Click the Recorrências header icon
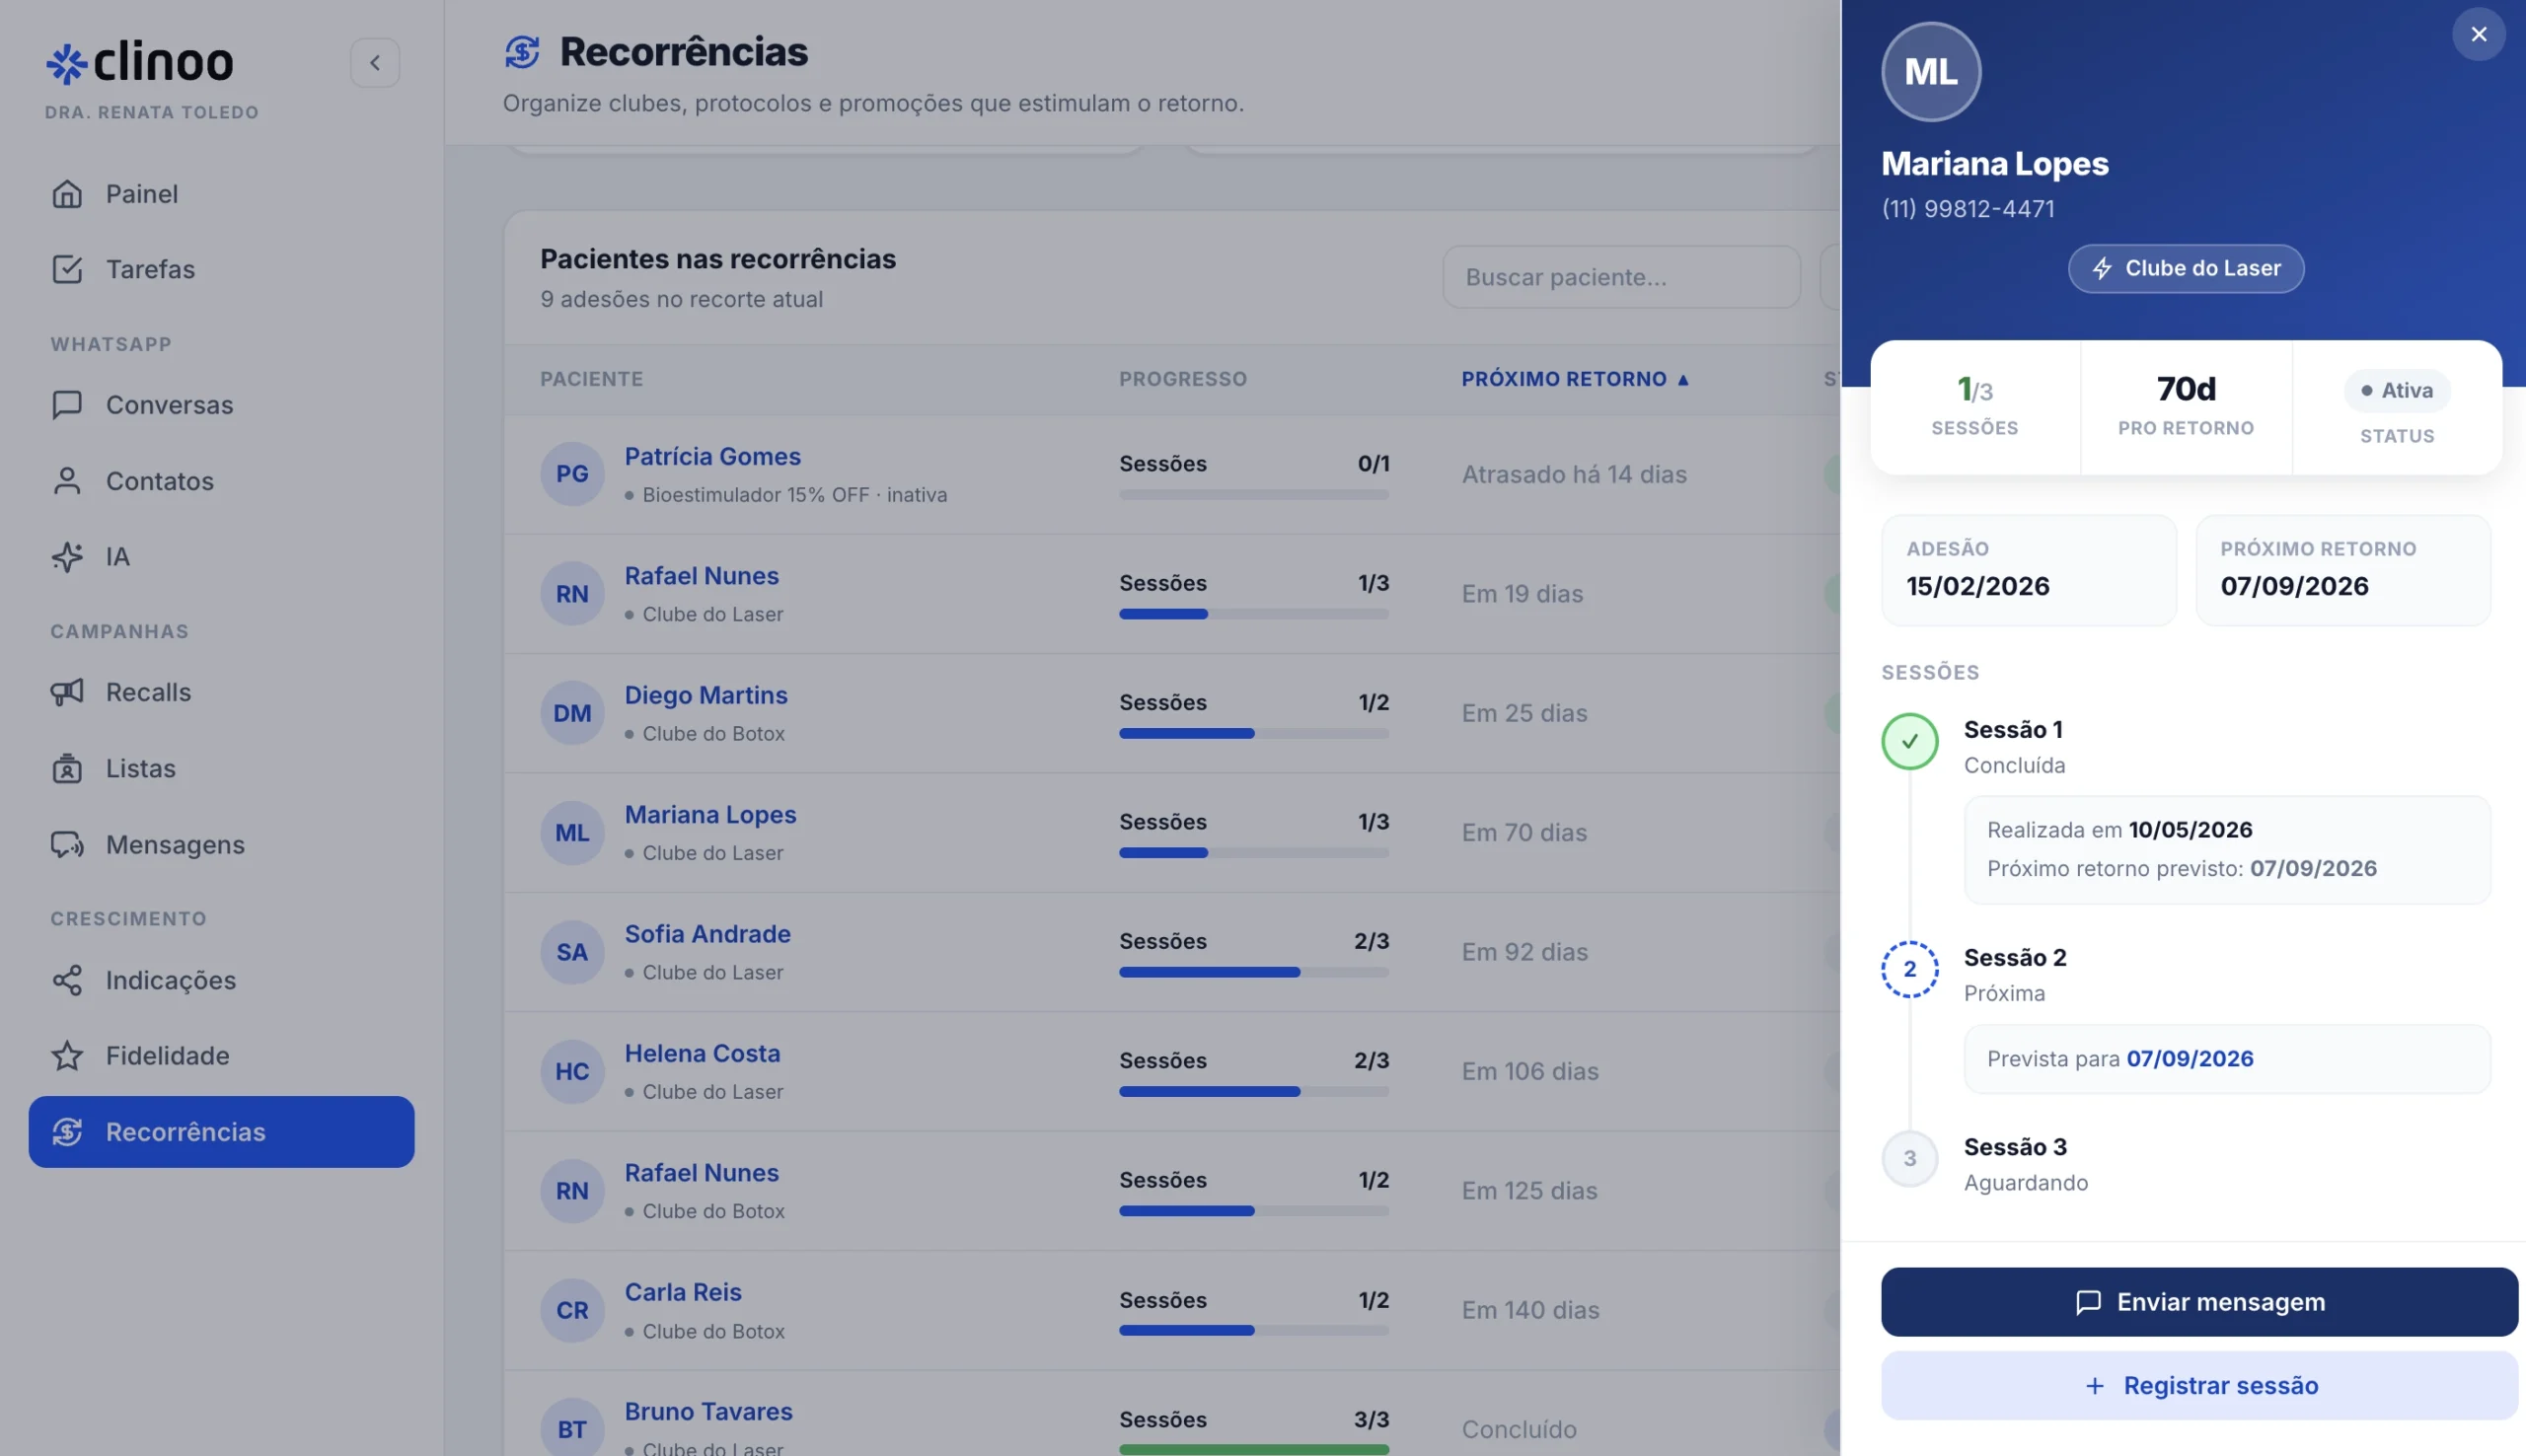 pyautogui.click(x=522, y=52)
